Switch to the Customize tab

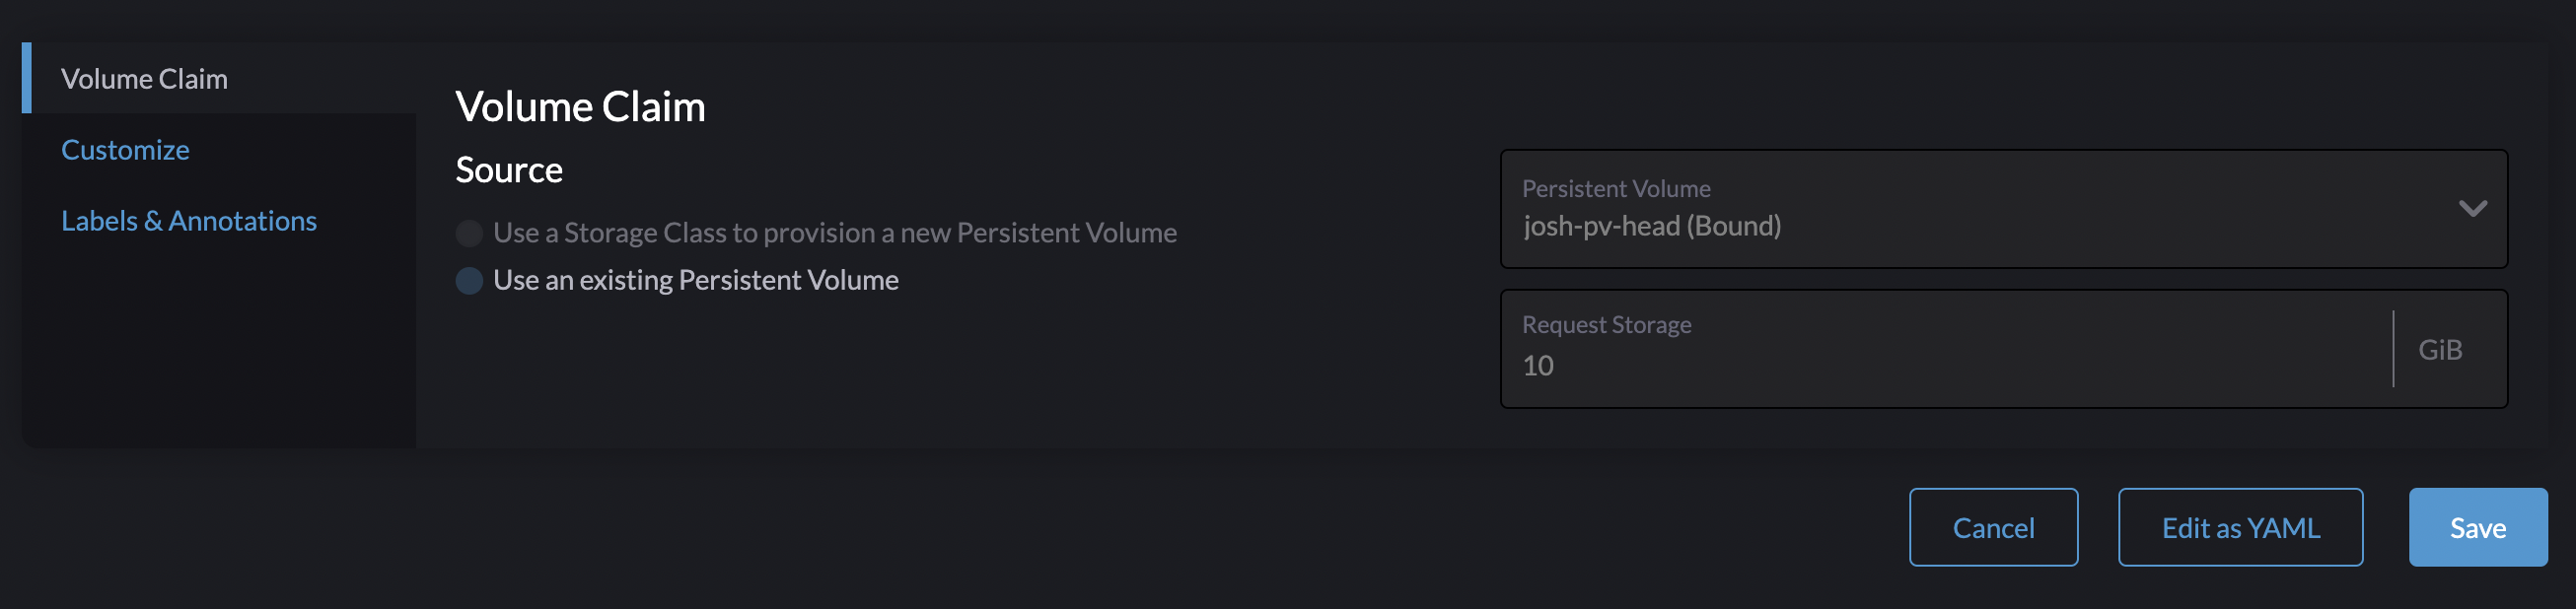[x=125, y=148]
